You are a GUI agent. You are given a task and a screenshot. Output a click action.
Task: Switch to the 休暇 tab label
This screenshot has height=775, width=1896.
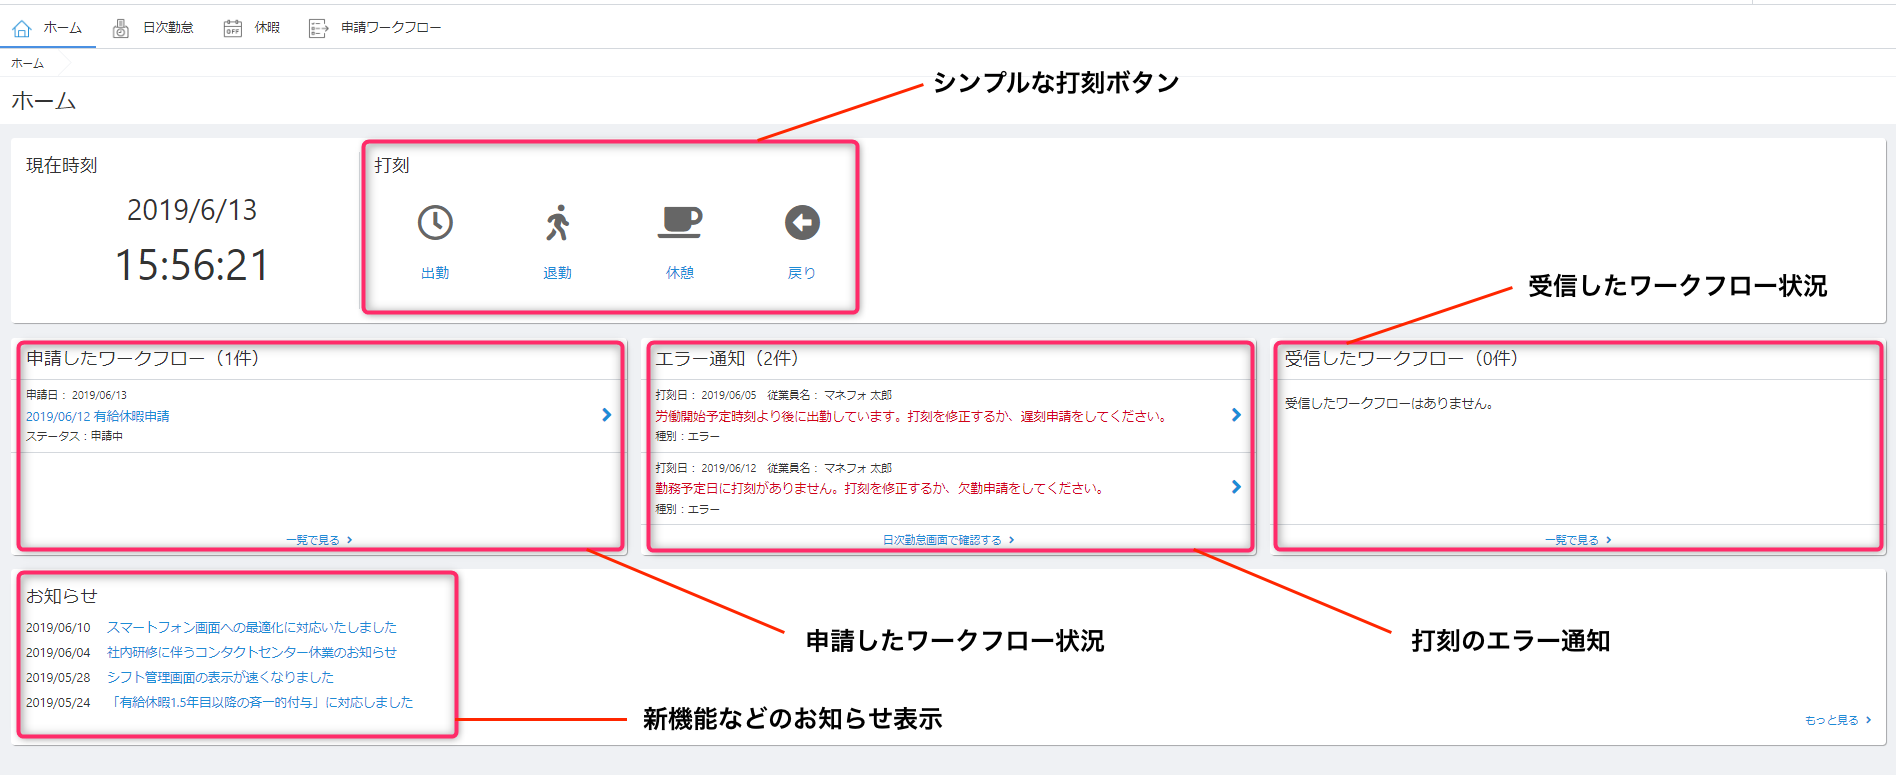(x=267, y=27)
